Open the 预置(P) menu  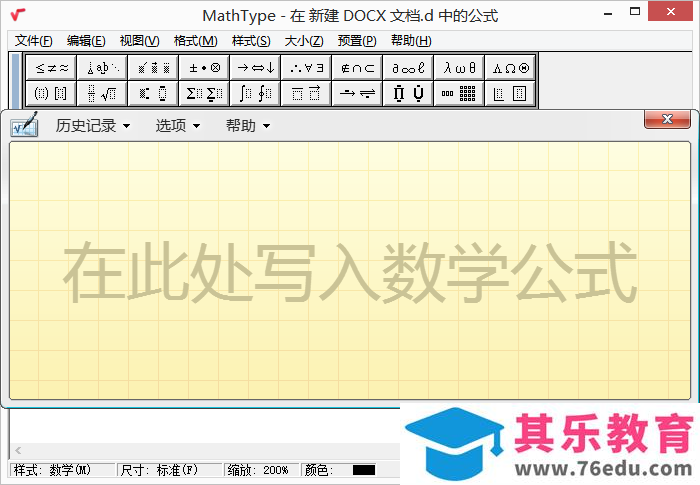click(x=357, y=41)
